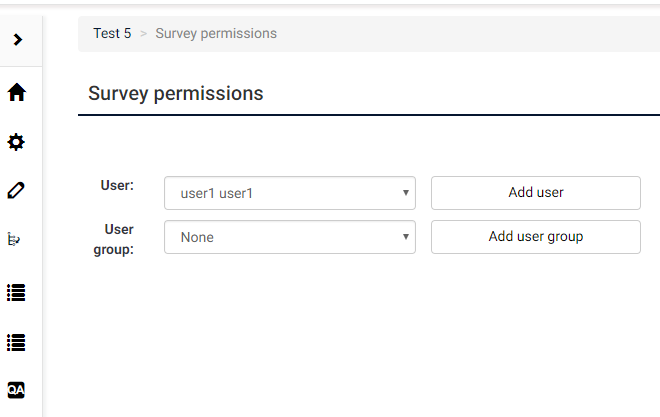Screen dimensions: 660x417
Task: Click the Add user group button
Action: (x=535, y=237)
